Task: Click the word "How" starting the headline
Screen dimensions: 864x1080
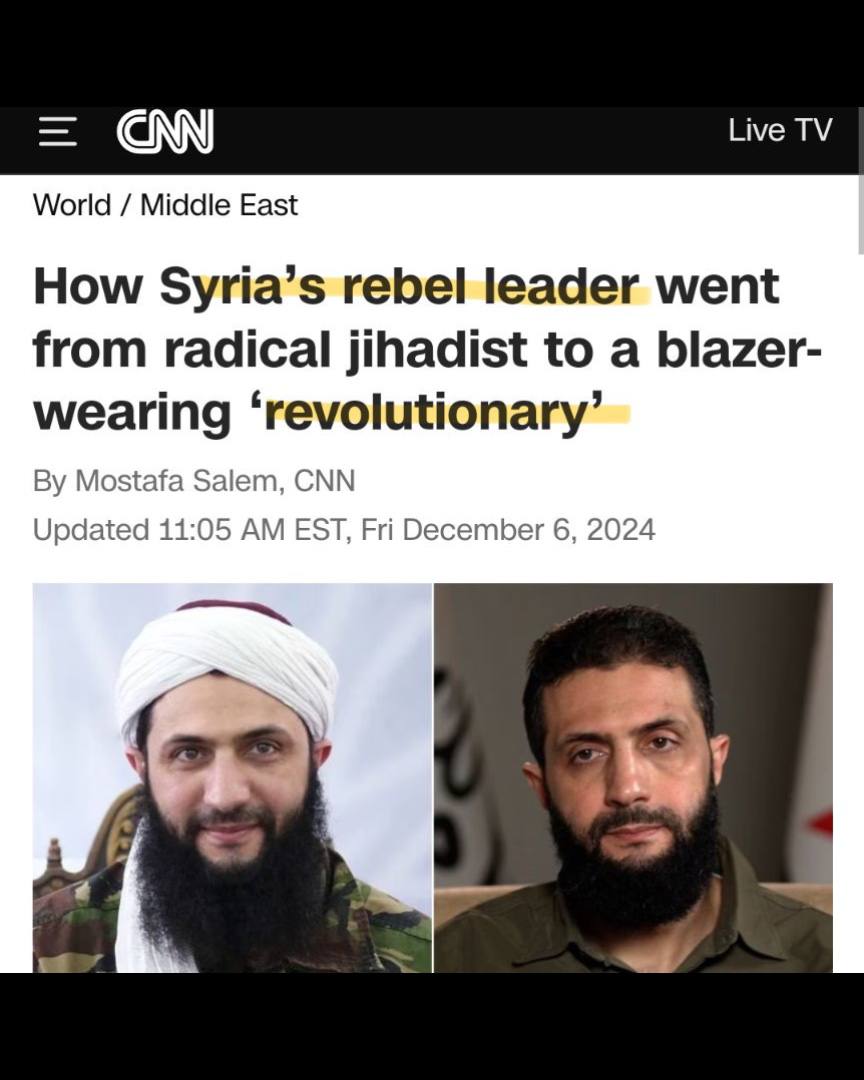Action: [x=88, y=287]
